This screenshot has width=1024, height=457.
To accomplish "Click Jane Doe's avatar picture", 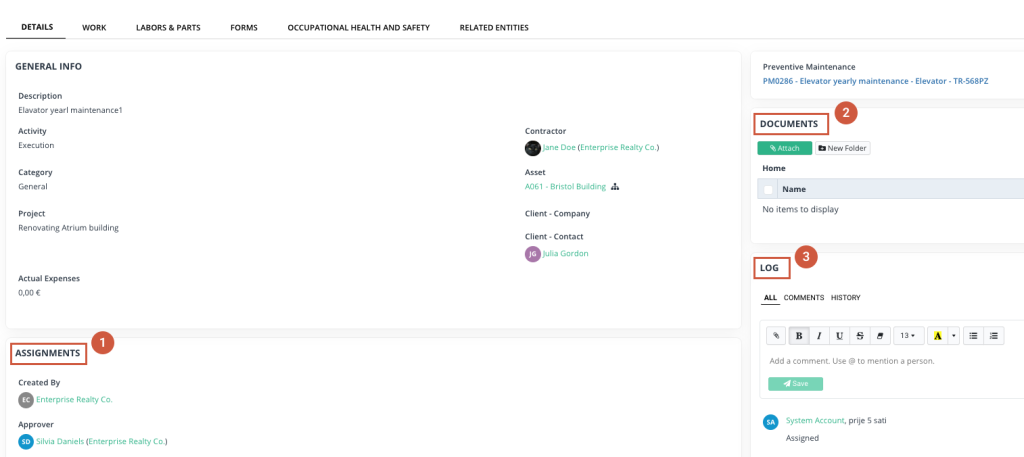I will tap(533, 148).
